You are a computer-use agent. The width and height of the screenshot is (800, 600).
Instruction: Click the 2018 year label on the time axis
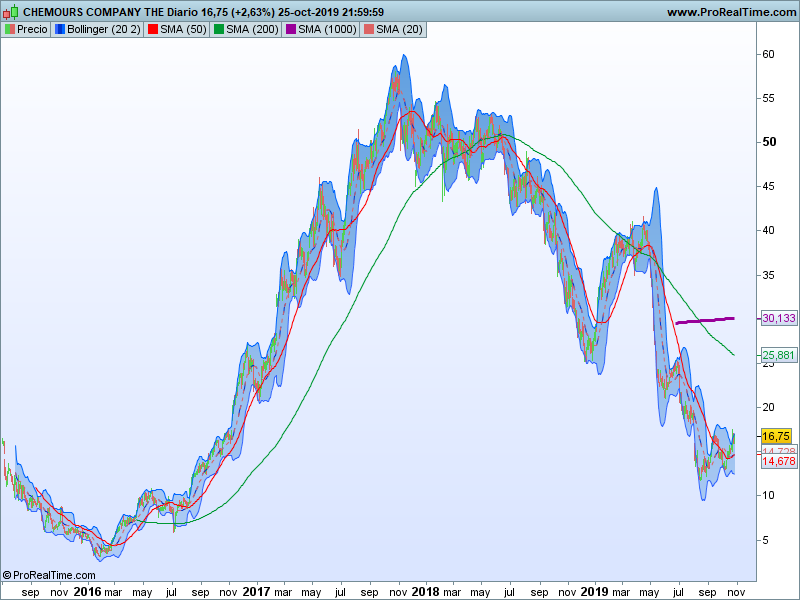pyautogui.click(x=425, y=591)
